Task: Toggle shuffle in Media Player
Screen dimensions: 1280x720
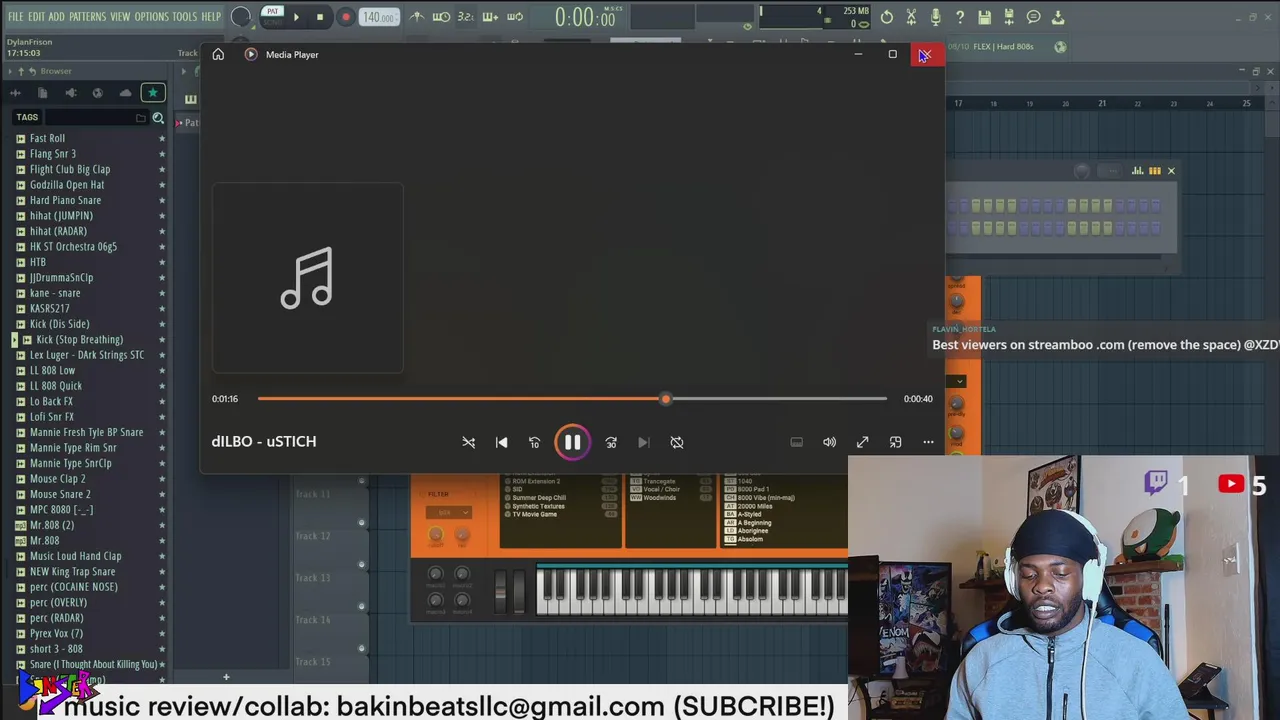Action: pyautogui.click(x=468, y=442)
